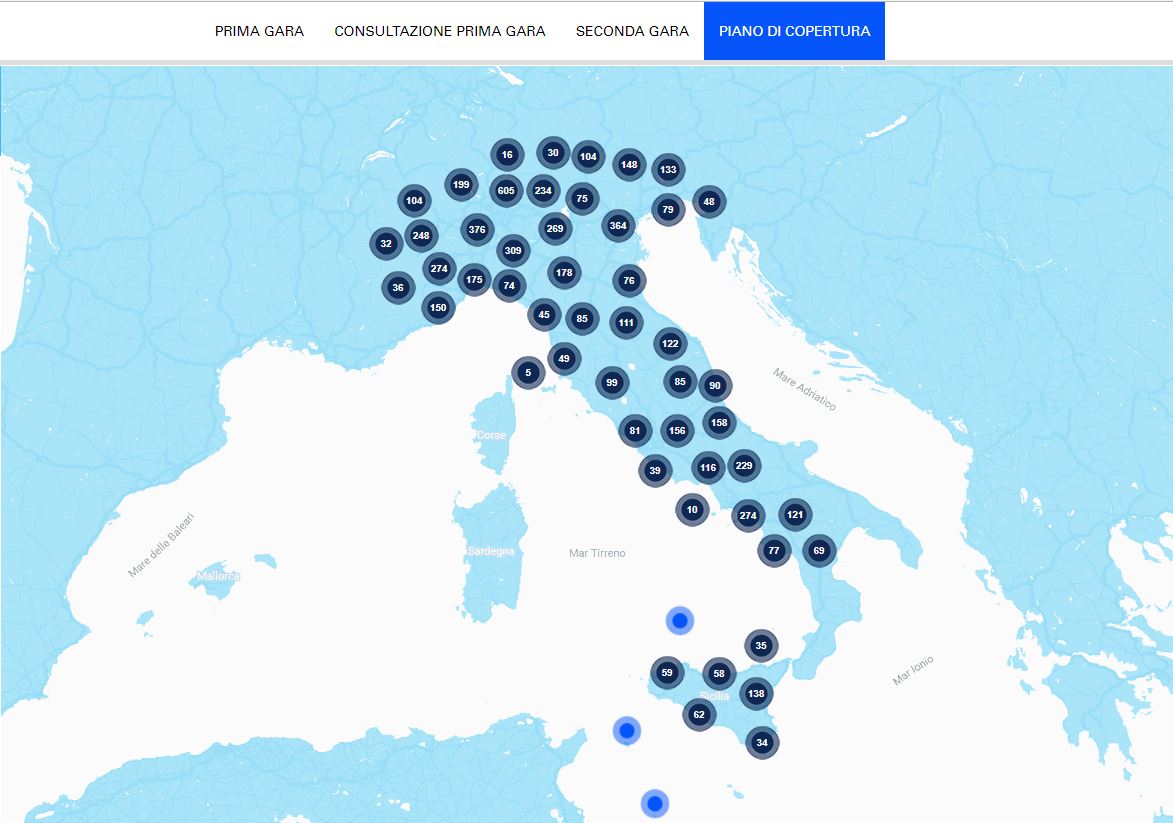This screenshot has height=823, width=1173.
Task: Select the 34 cluster marker
Action: click(762, 742)
